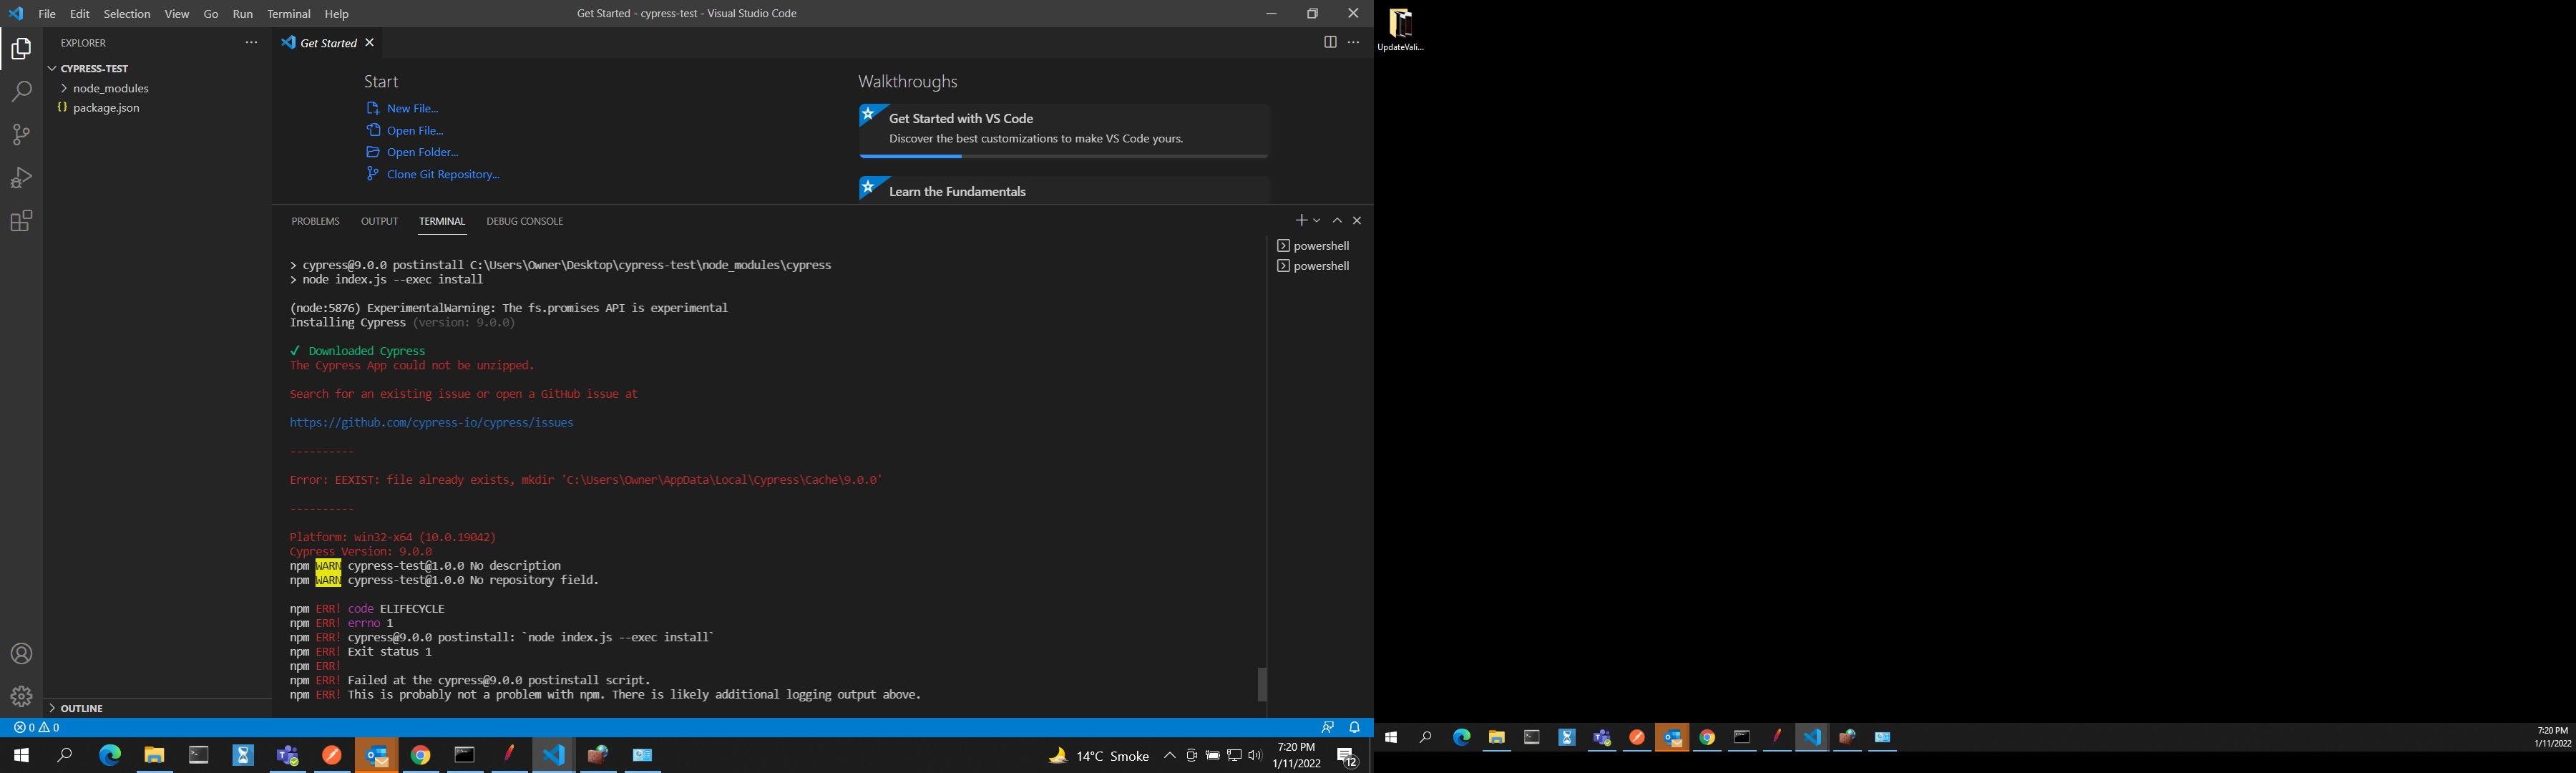This screenshot has width=2576, height=773.
Task: Open the Accounts menu icon
Action: [21, 654]
